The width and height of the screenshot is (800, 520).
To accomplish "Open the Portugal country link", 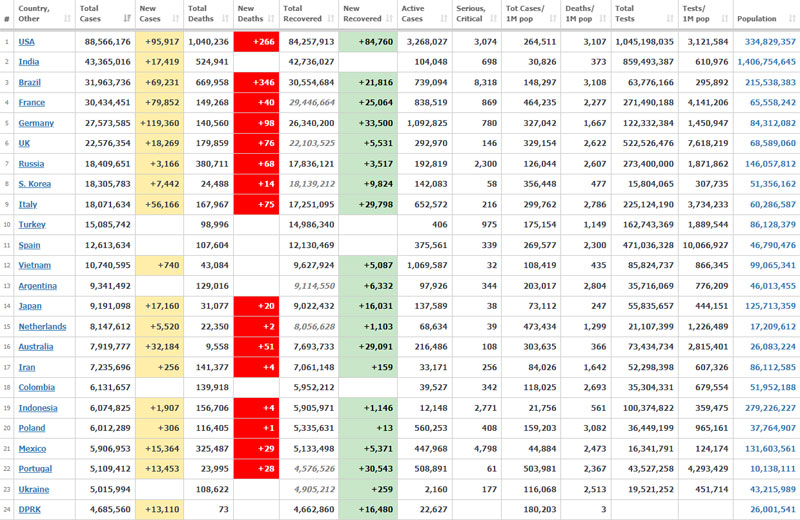I will (x=35, y=469).
